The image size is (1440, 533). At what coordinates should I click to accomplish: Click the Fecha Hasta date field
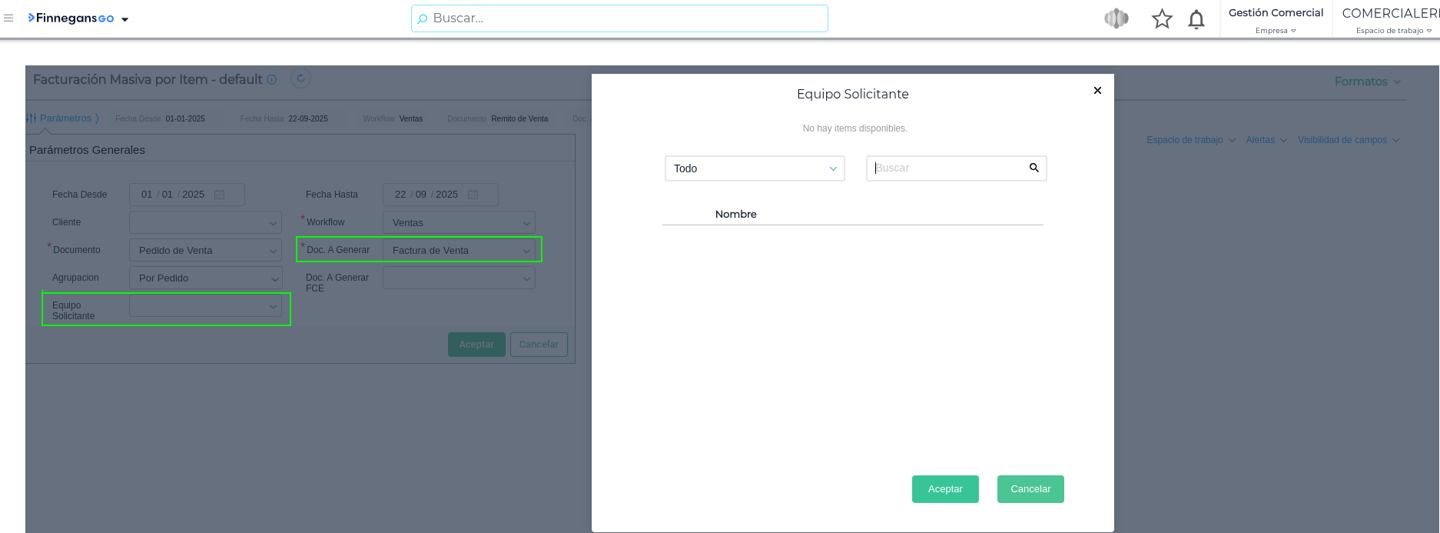(x=440, y=194)
